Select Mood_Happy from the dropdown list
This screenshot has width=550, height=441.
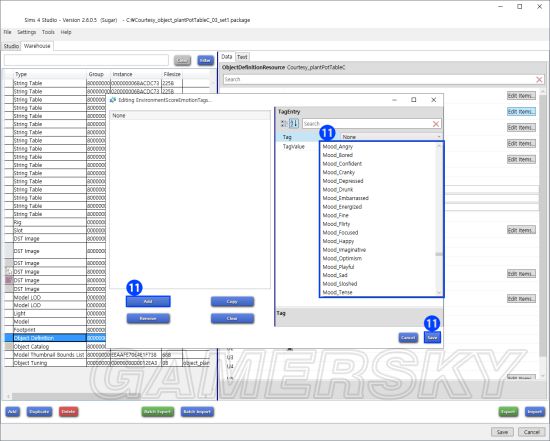tap(338, 241)
